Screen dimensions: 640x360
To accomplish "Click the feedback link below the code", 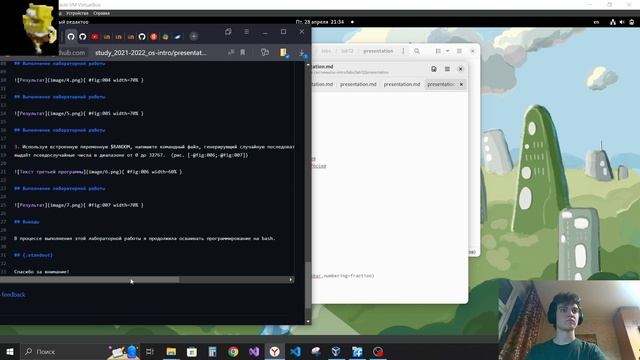I will point(13,294).
